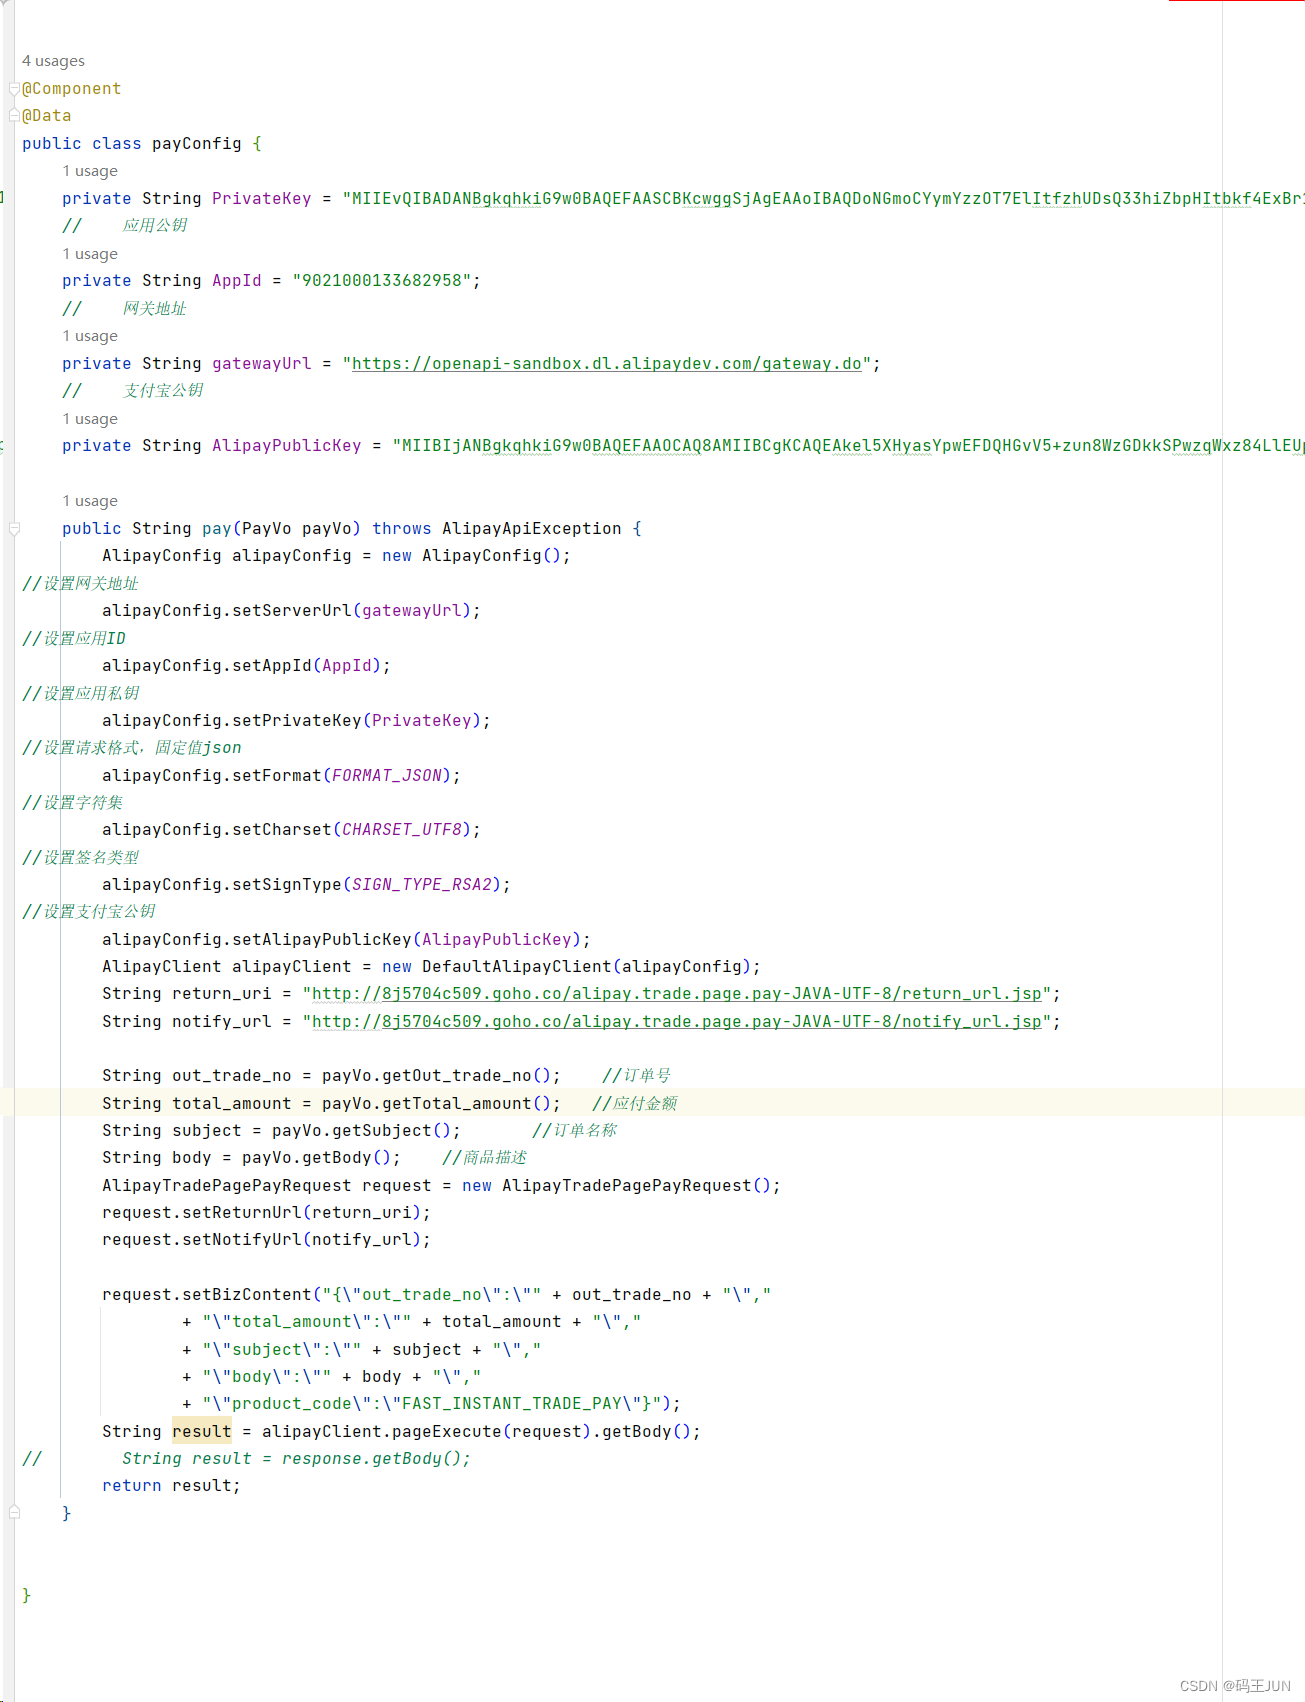Click the setBizContent method call

tap(247, 1295)
